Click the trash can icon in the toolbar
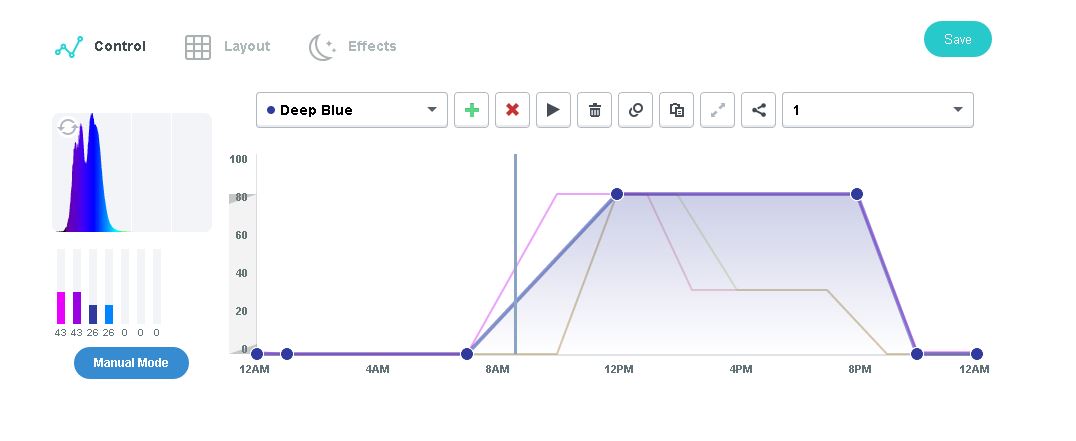Screen dimensions: 1076x441 (x=594, y=110)
